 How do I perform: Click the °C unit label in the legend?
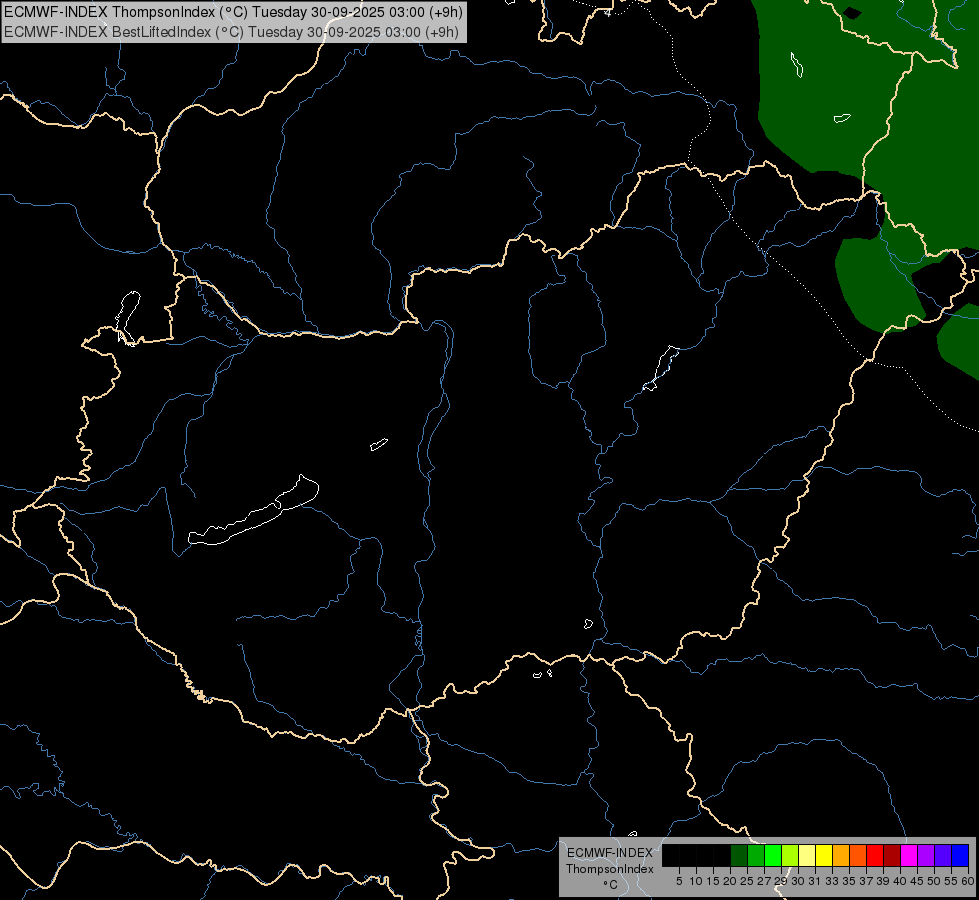click(611, 885)
